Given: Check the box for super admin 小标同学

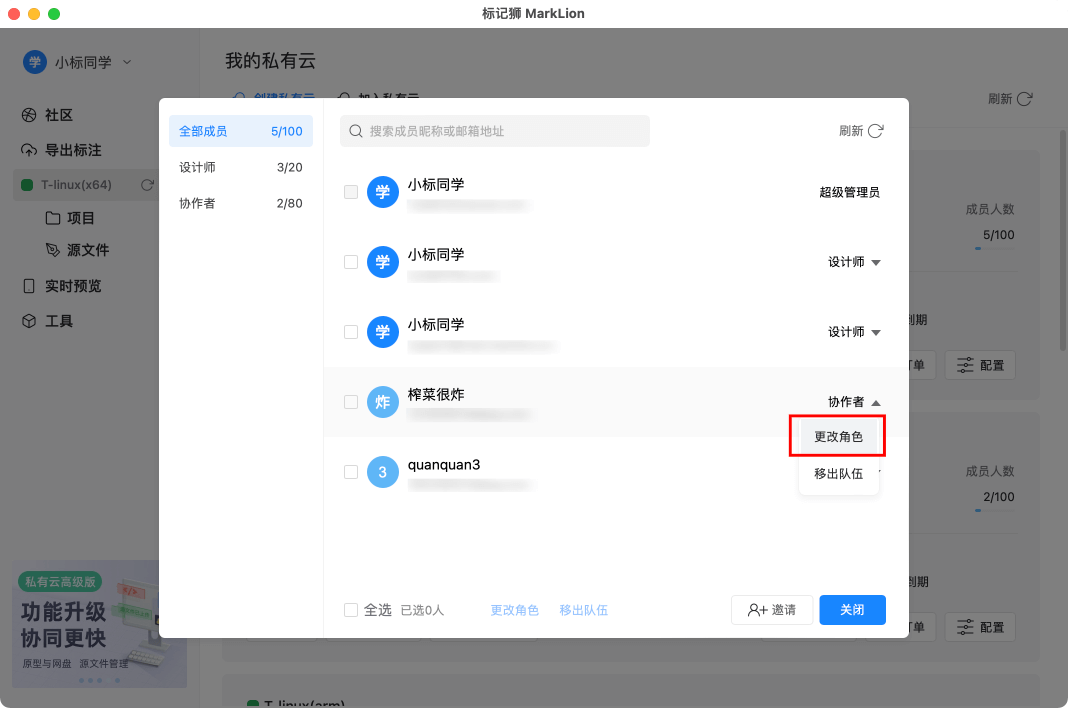Looking at the screenshot, I should click(351, 192).
